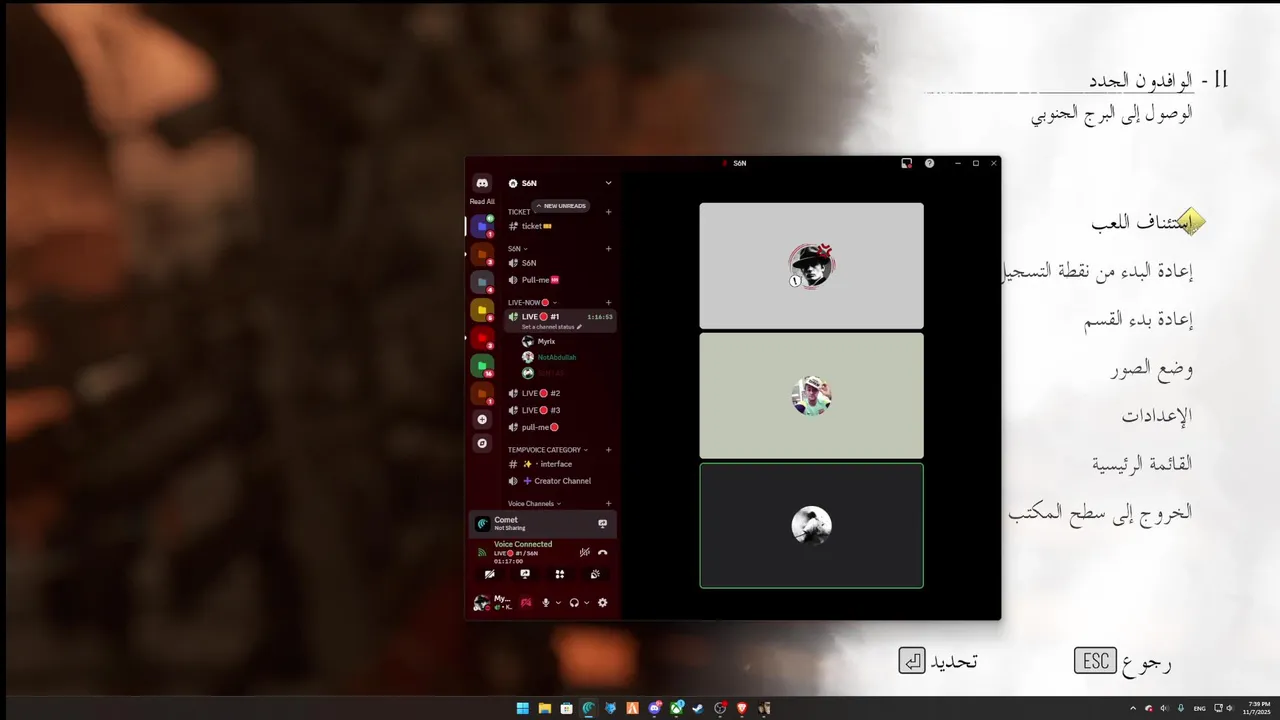Open Brave browser from the taskbar
This screenshot has width=1280, height=720.
coord(742,708)
